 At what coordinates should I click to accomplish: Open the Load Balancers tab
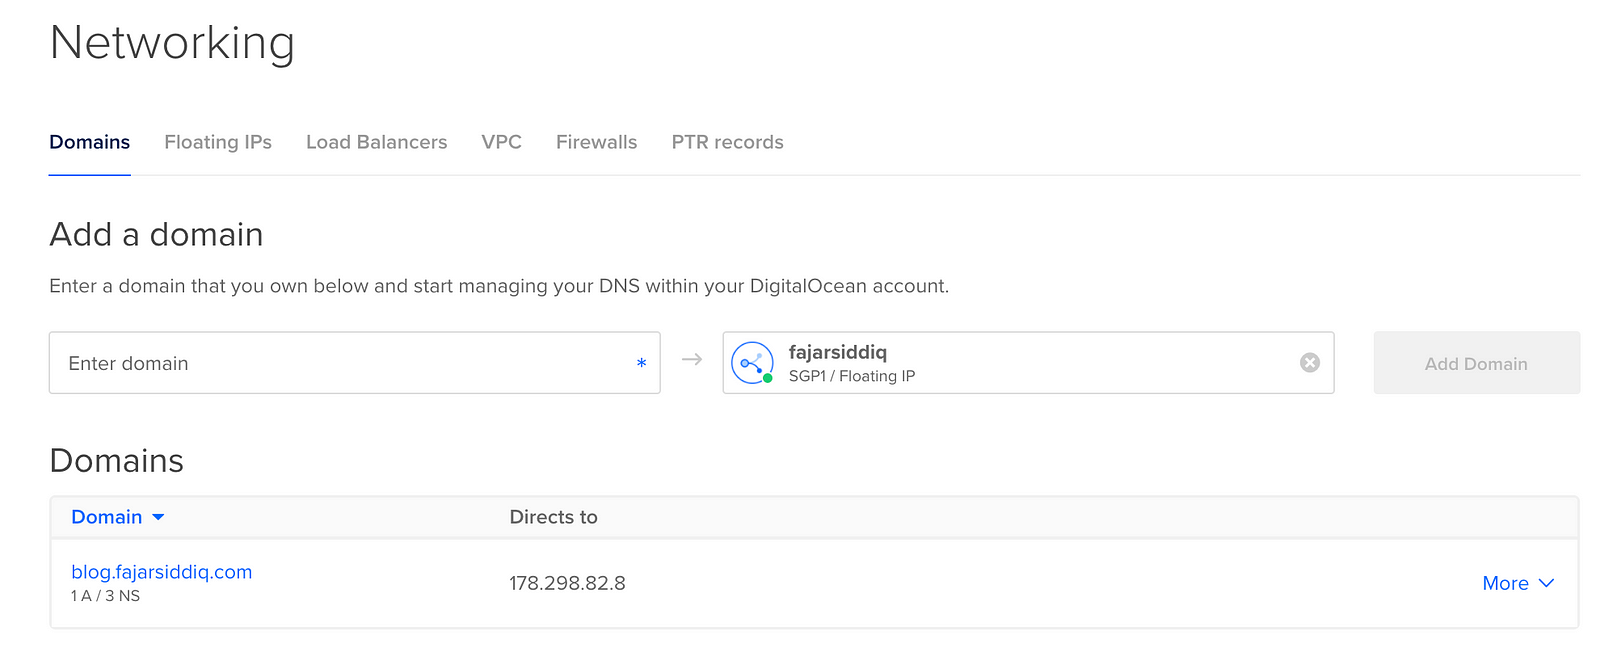click(x=376, y=142)
